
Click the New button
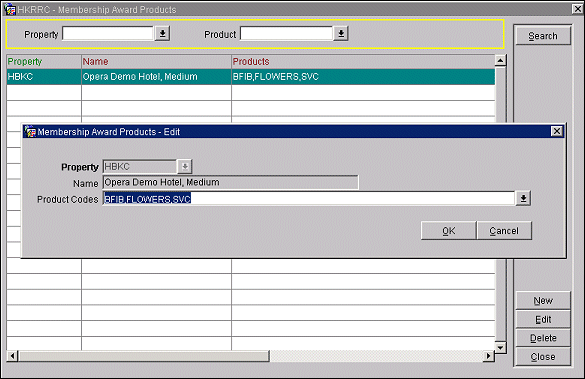click(x=543, y=301)
